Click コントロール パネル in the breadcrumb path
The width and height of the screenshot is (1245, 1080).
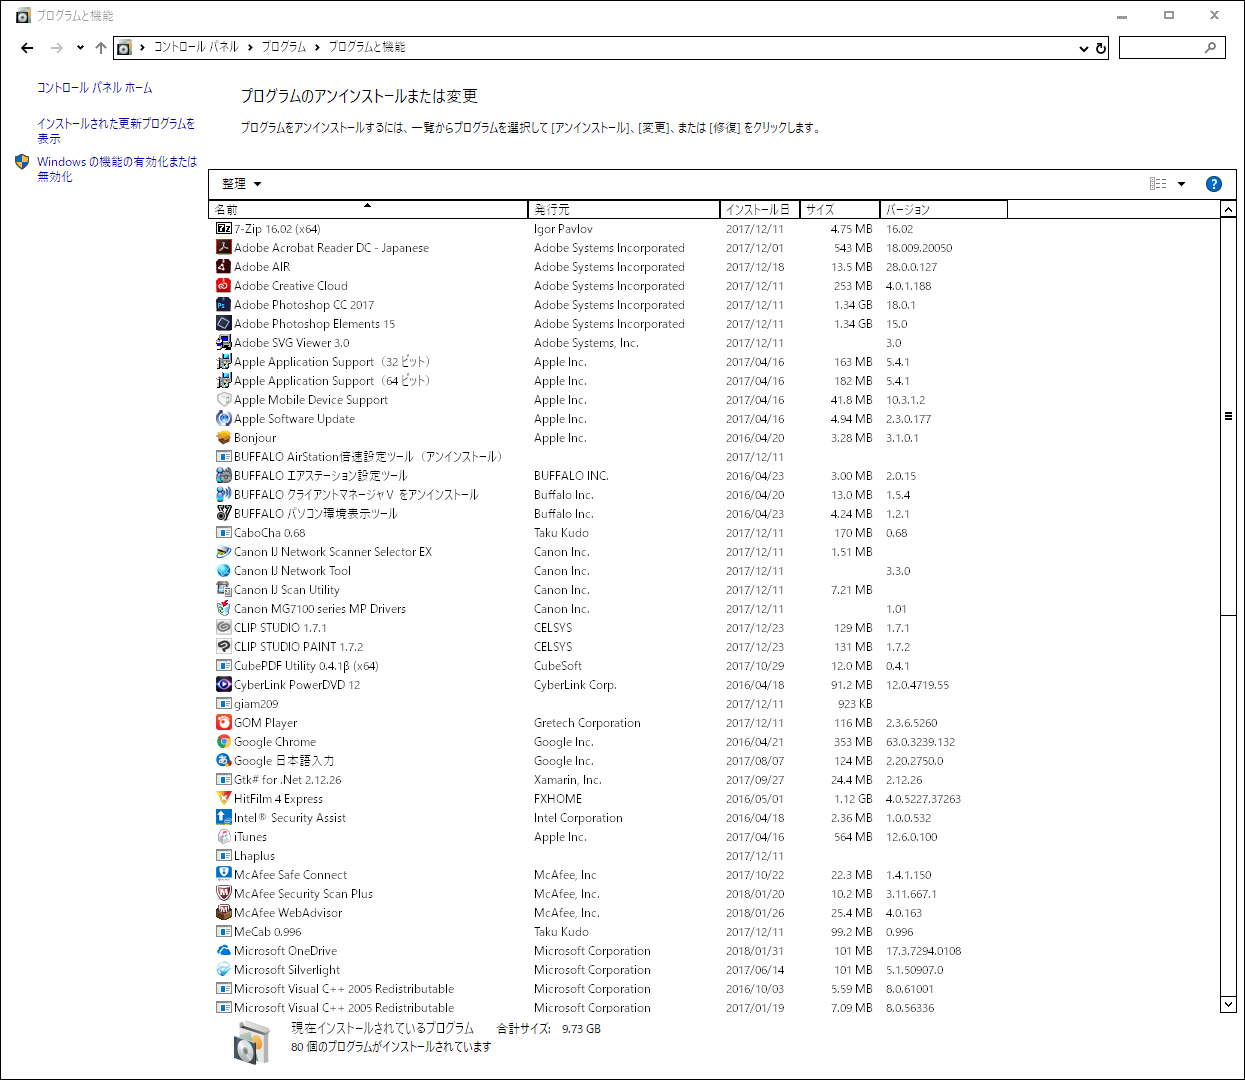point(196,47)
